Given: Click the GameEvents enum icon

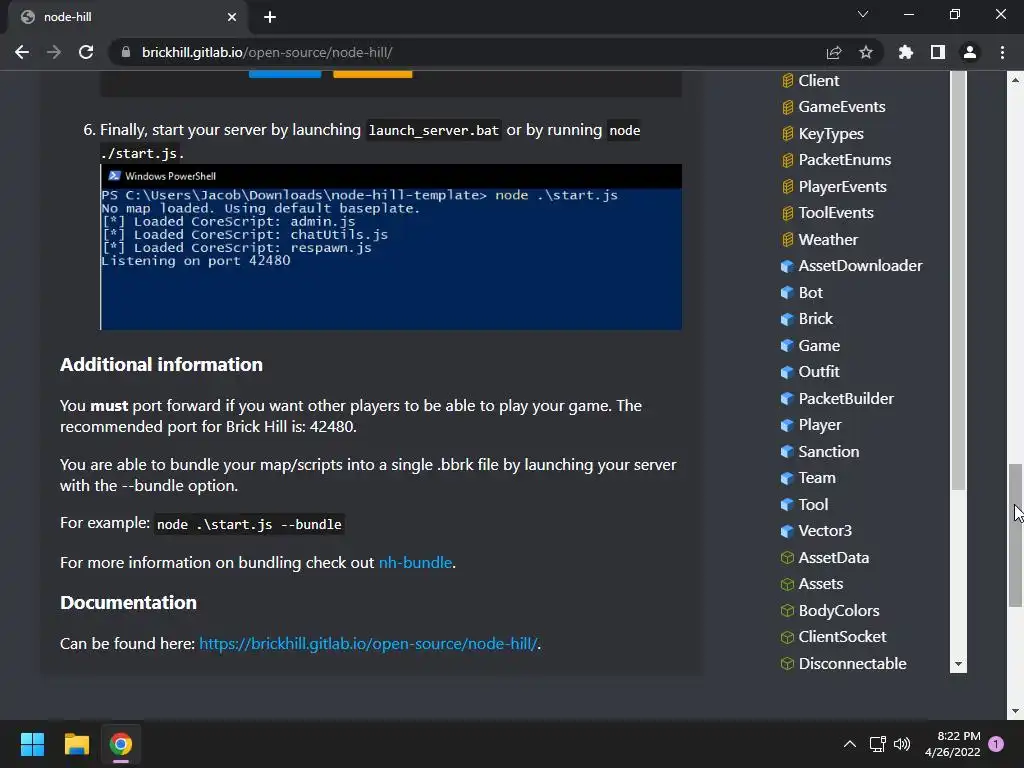Looking at the screenshot, I should (788, 107).
